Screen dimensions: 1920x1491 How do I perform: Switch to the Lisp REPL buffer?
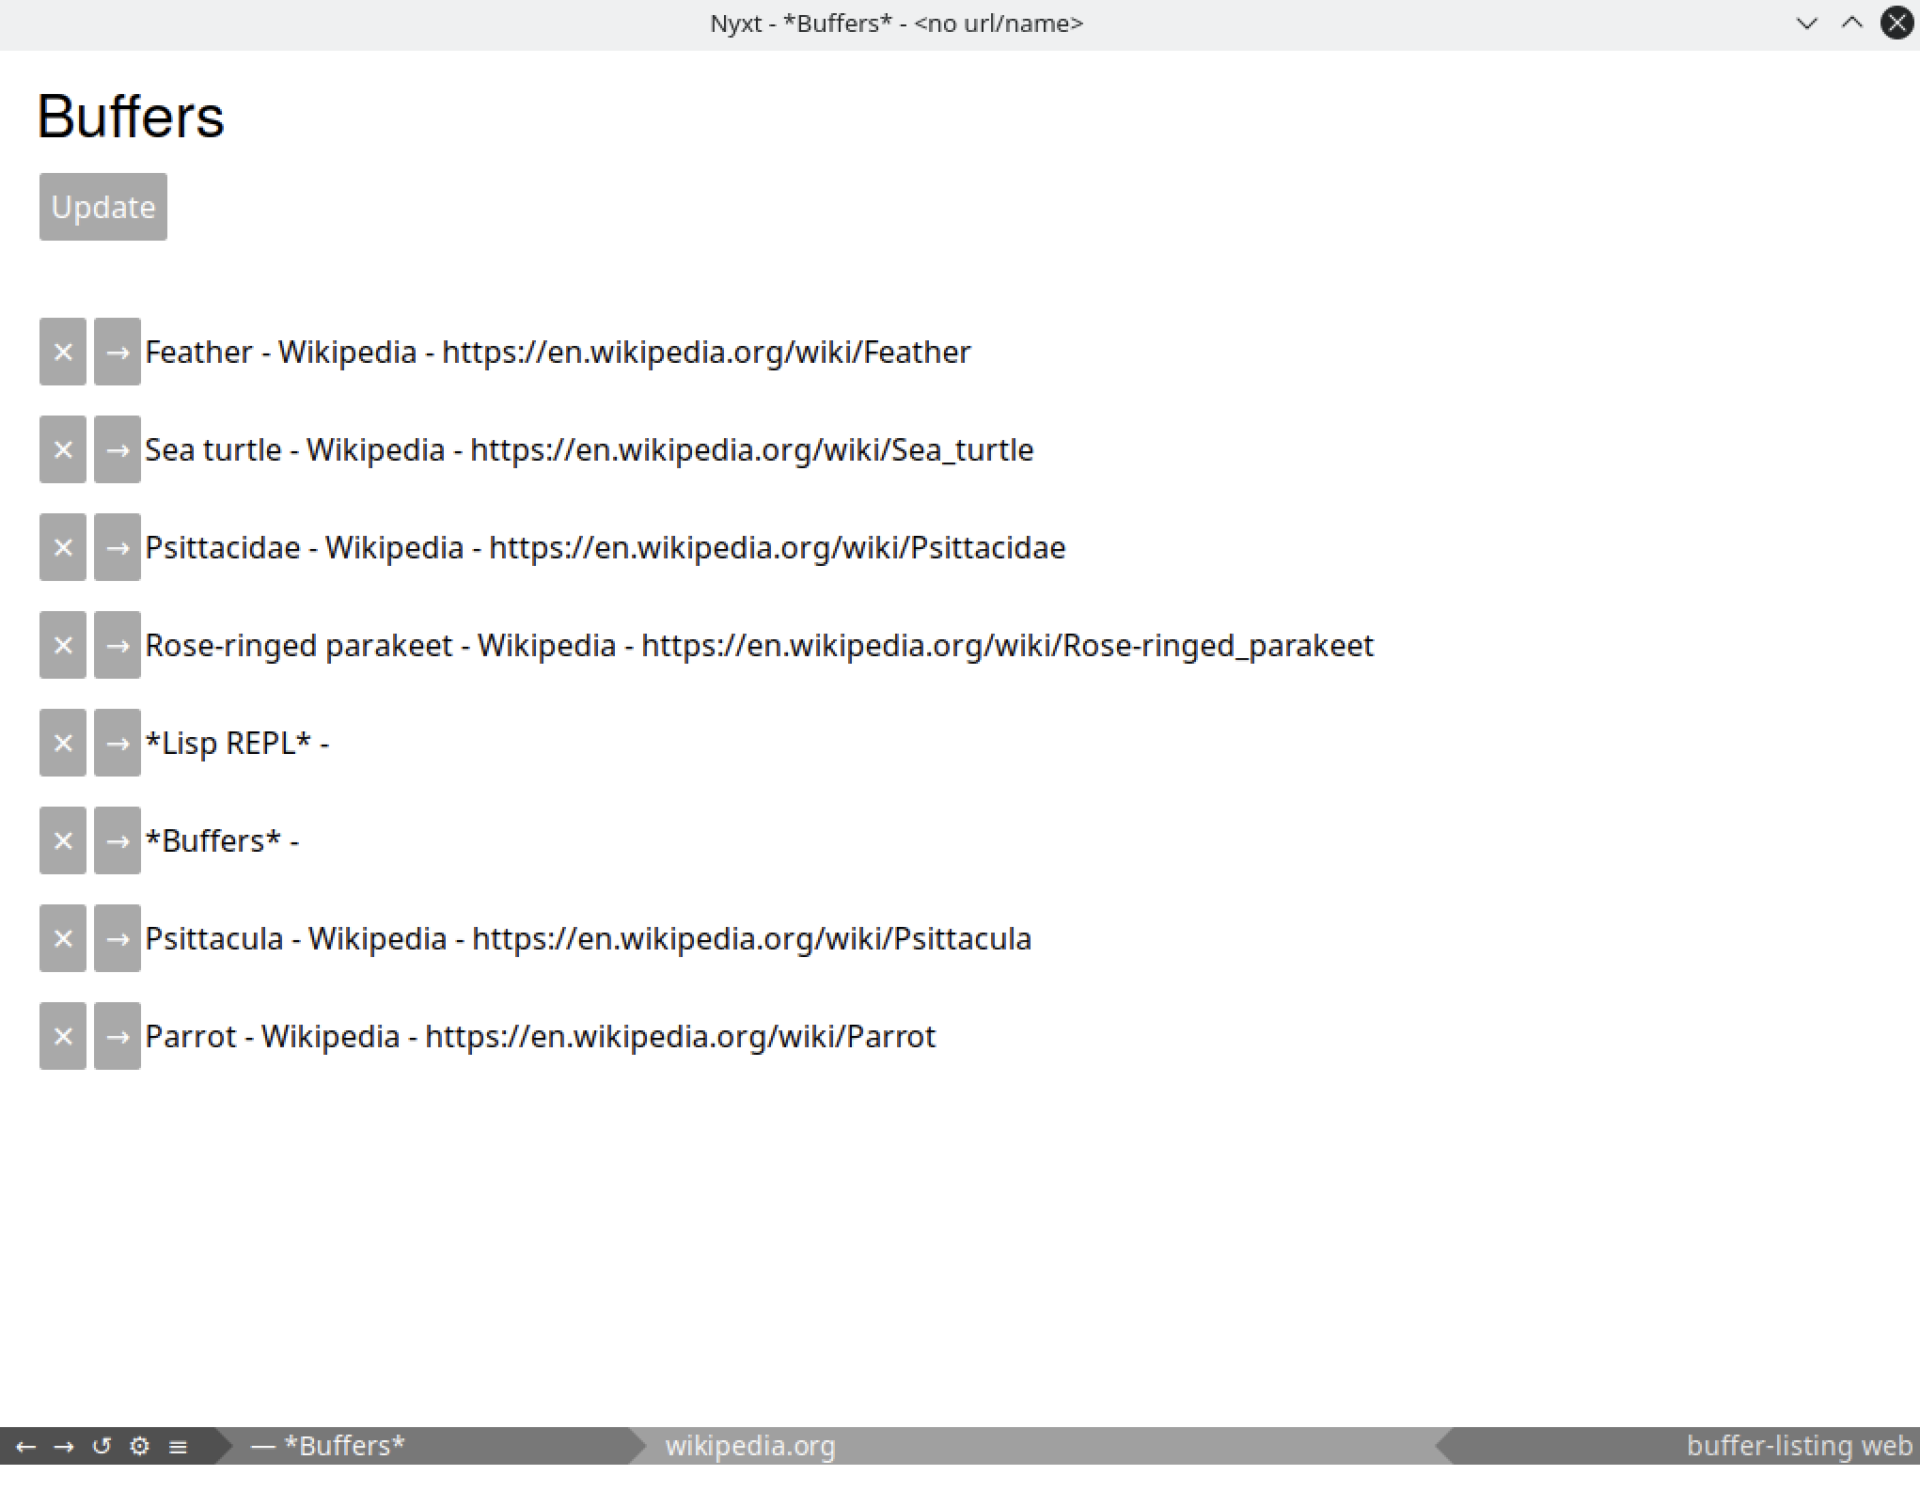point(117,743)
